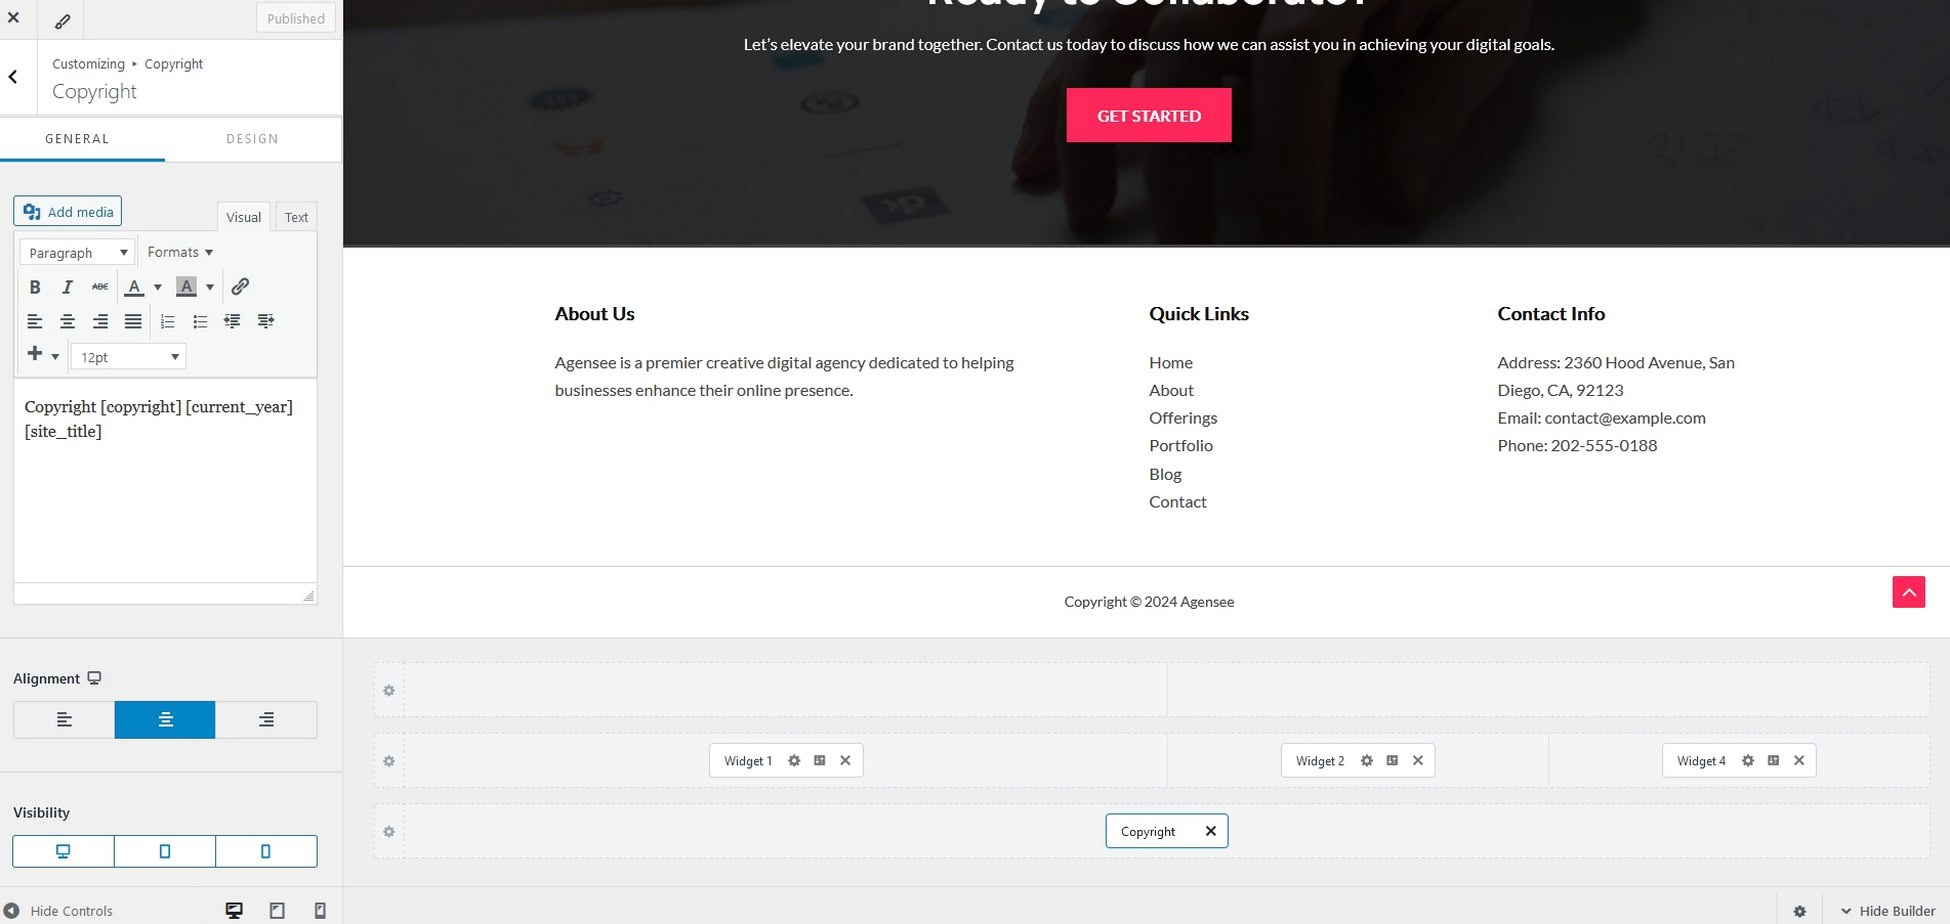Switch to desktop preview mode
The width and height of the screenshot is (1950, 924).
(x=234, y=911)
